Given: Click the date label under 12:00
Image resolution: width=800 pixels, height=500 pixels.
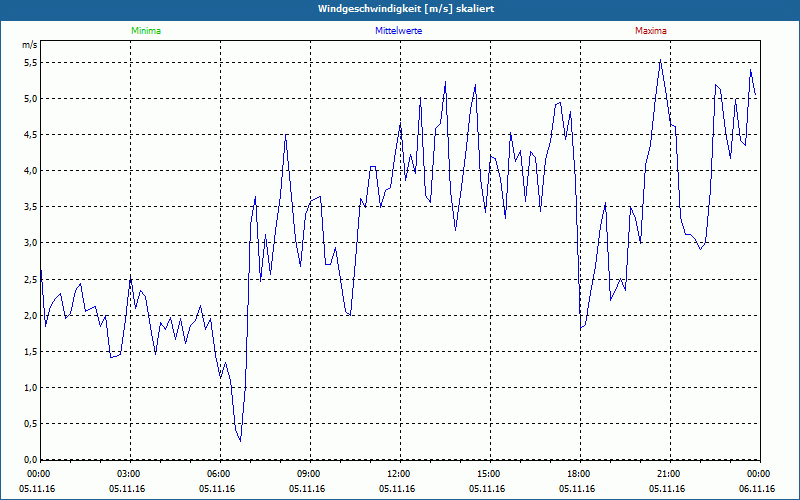Looking at the screenshot, I should (397, 489).
